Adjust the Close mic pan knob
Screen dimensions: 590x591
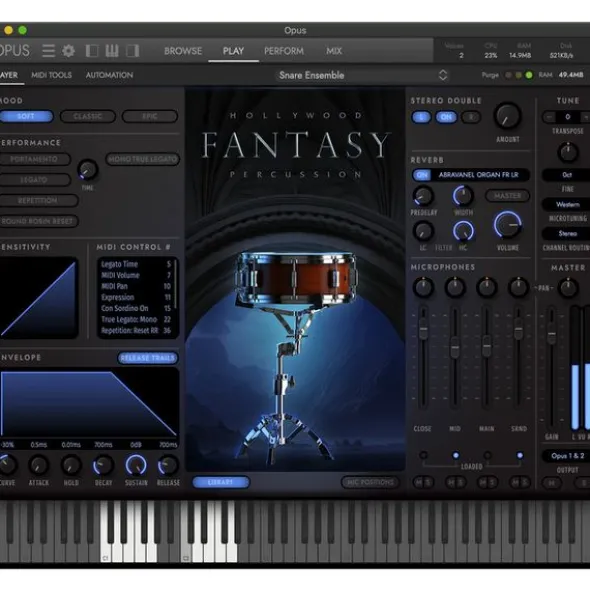423,287
